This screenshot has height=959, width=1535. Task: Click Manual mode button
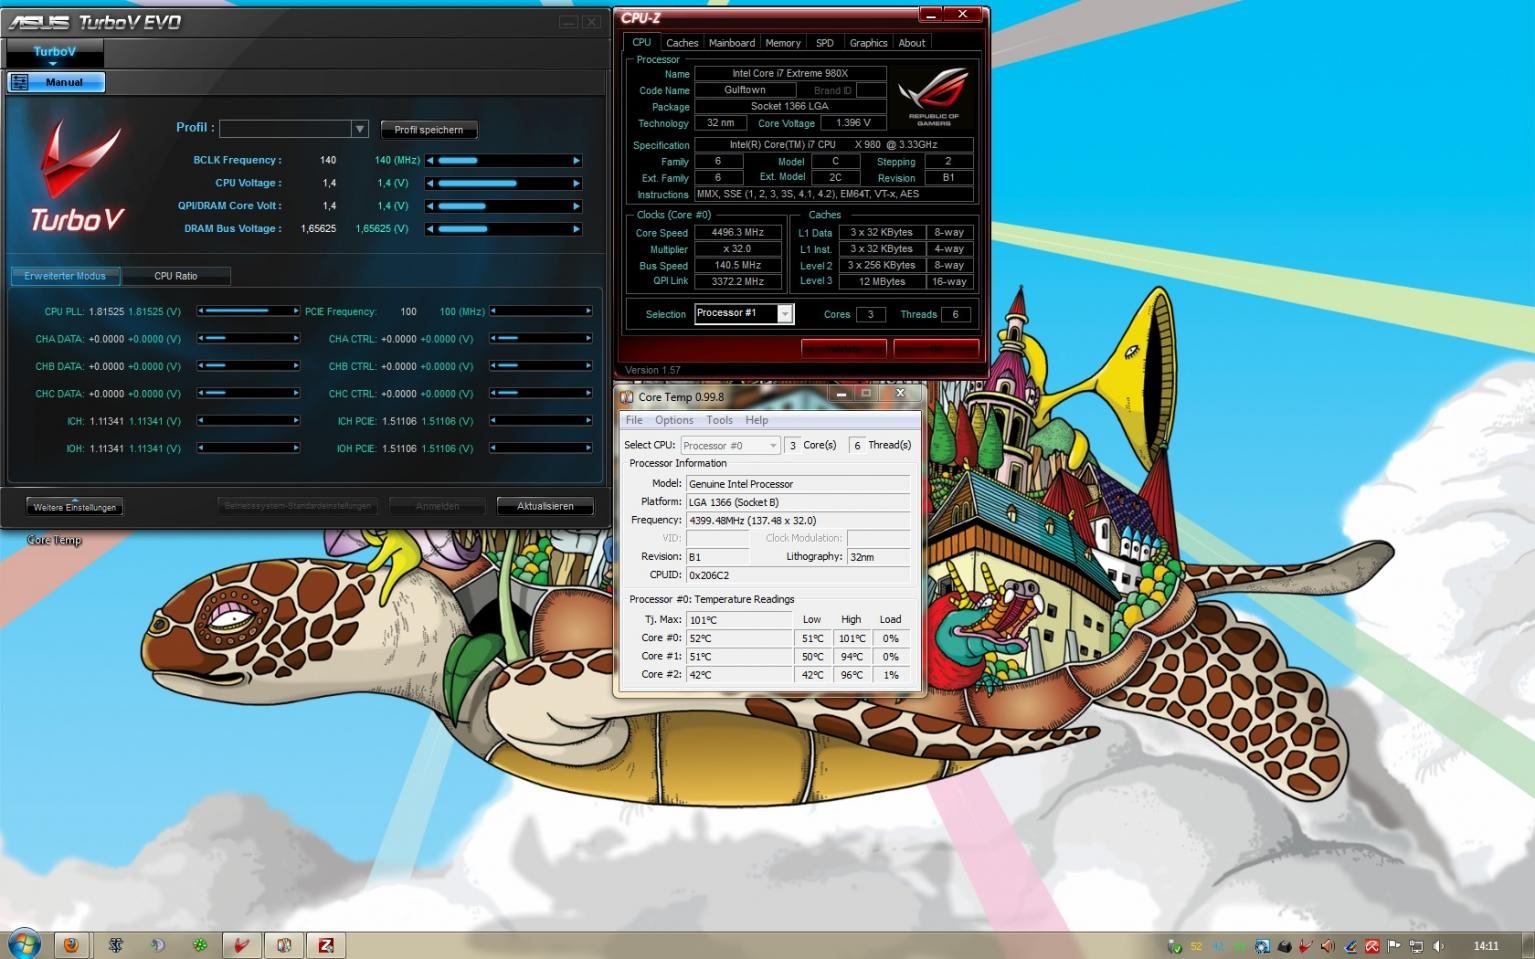(56, 82)
